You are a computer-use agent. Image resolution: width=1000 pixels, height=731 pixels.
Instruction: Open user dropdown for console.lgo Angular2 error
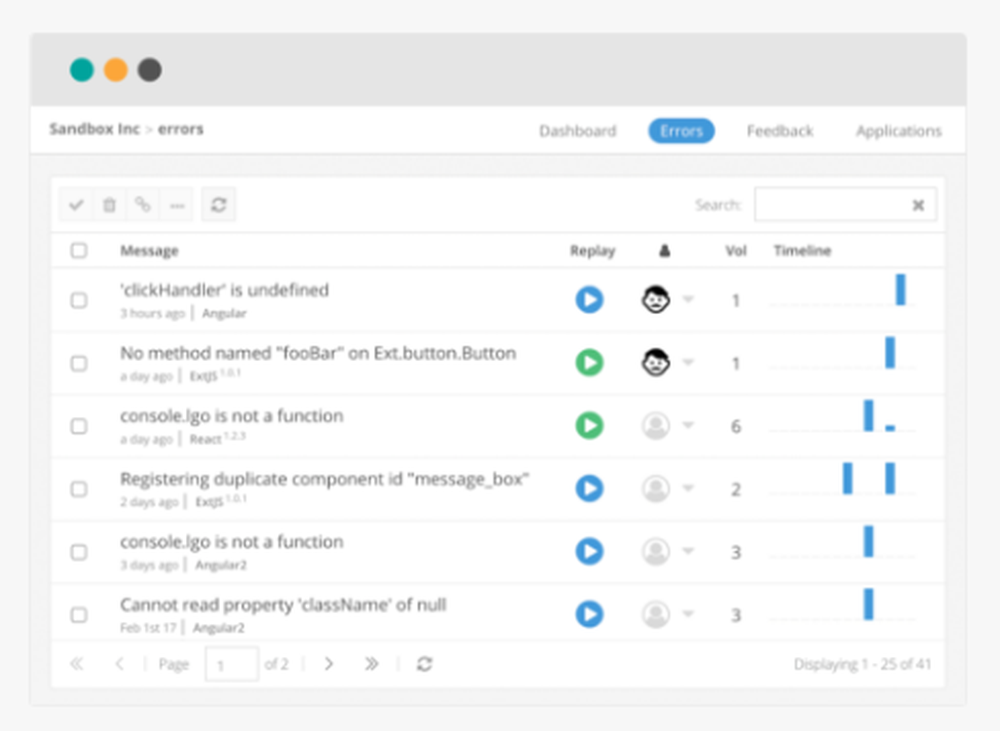[686, 551]
